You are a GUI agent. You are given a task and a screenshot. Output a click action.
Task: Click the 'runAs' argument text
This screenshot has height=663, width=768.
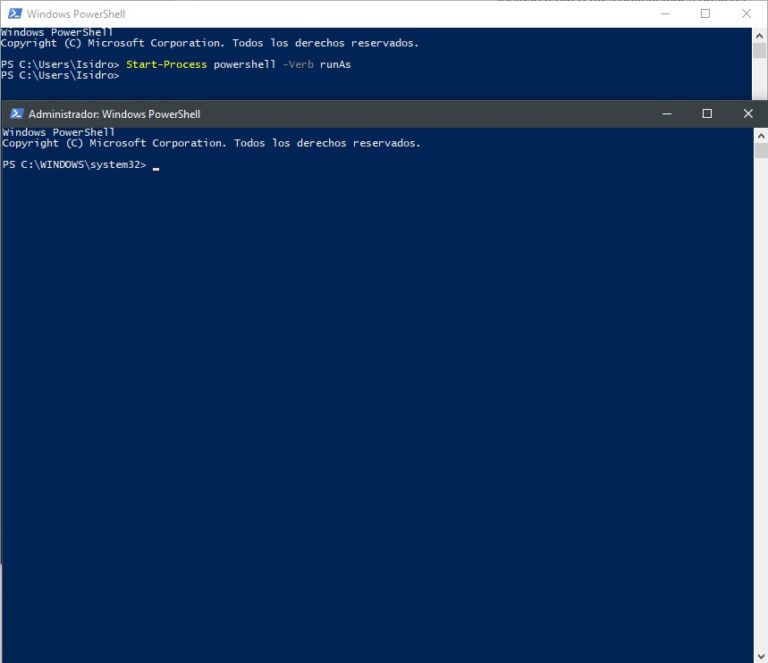tap(336, 65)
